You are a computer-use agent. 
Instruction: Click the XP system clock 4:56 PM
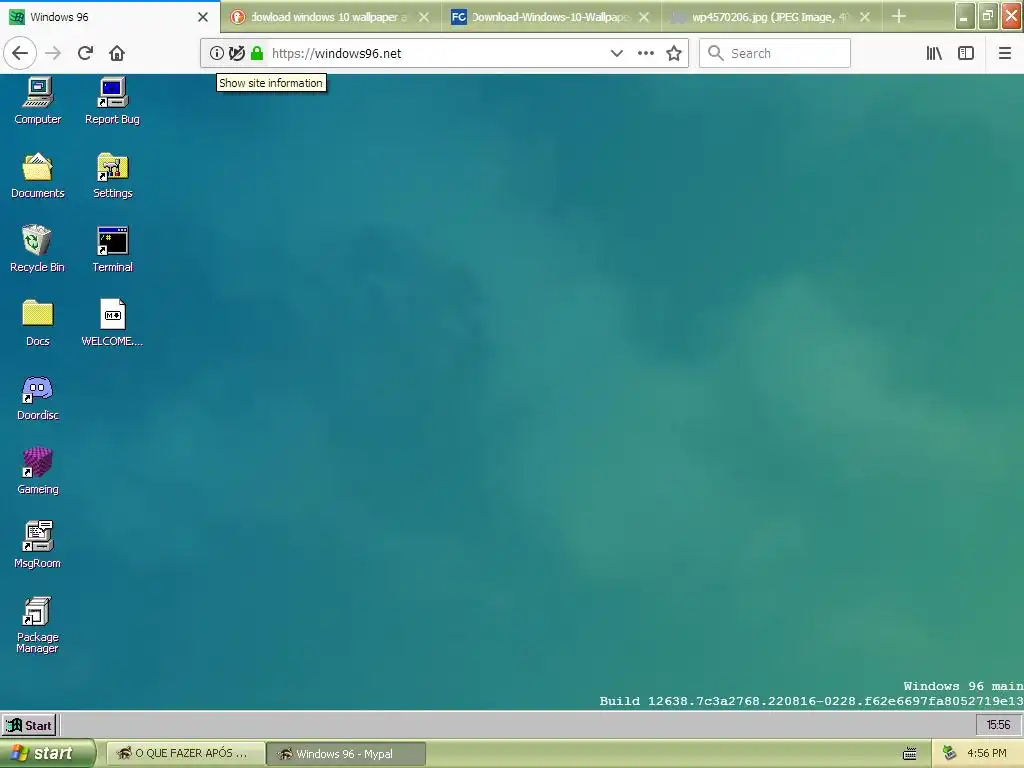pyautogui.click(x=986, y=754)
